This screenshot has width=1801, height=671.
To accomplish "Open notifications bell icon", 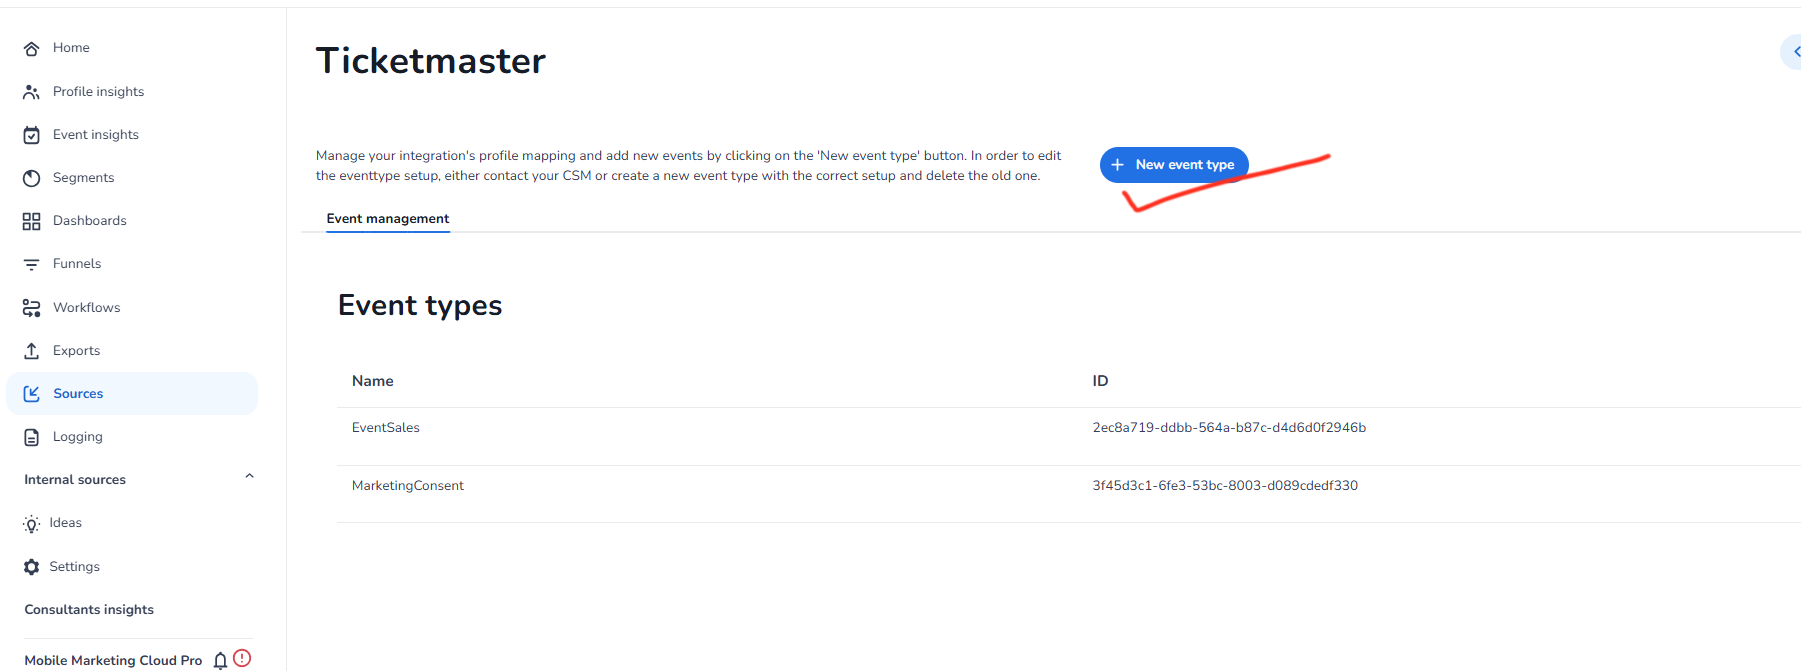I will (x=221, y=660).
